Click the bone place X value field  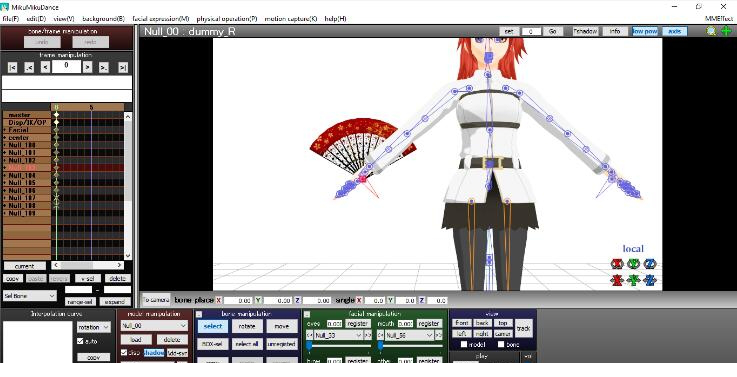click(237, 300)
